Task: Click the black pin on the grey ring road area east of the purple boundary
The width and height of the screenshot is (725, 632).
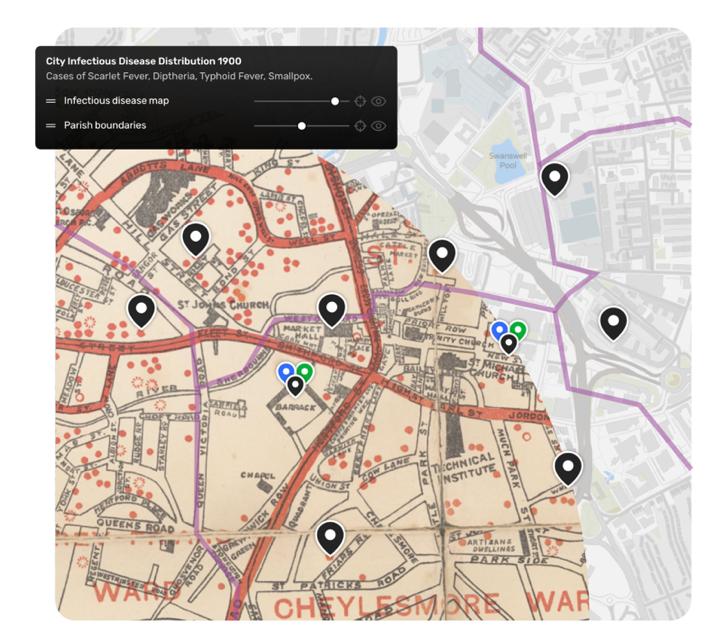Action: pos(613,324)
